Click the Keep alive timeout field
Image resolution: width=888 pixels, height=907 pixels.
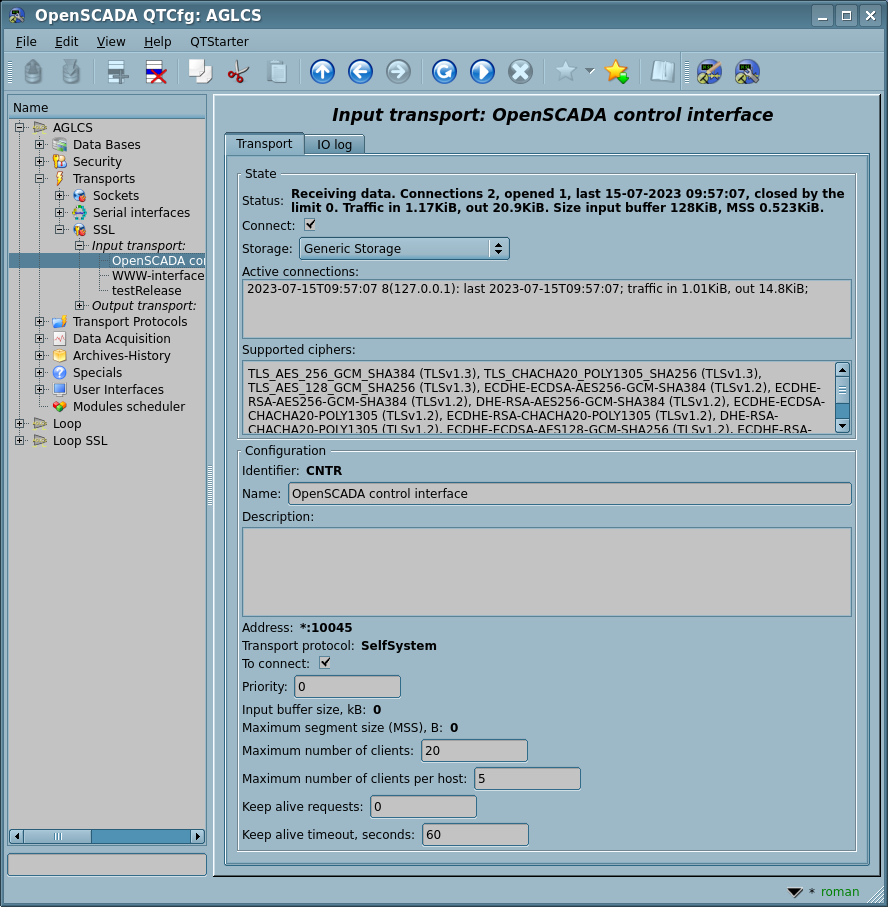[x=476, y=835]
